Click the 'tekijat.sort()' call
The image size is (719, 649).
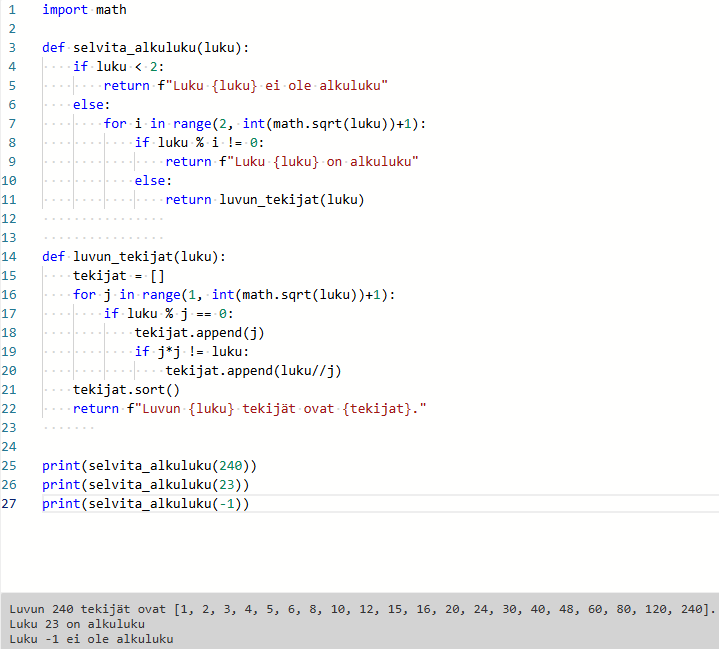tap(126, 390)
